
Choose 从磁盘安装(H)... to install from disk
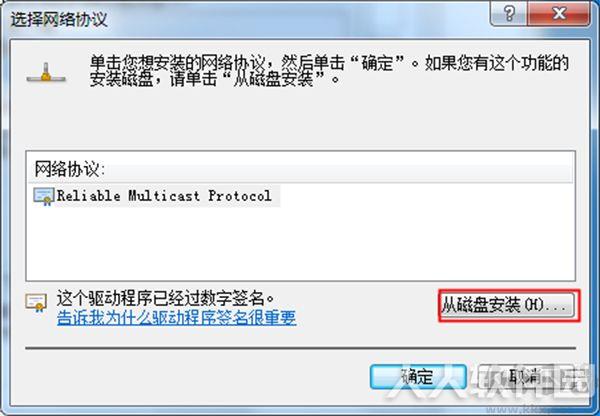point(507,305)
